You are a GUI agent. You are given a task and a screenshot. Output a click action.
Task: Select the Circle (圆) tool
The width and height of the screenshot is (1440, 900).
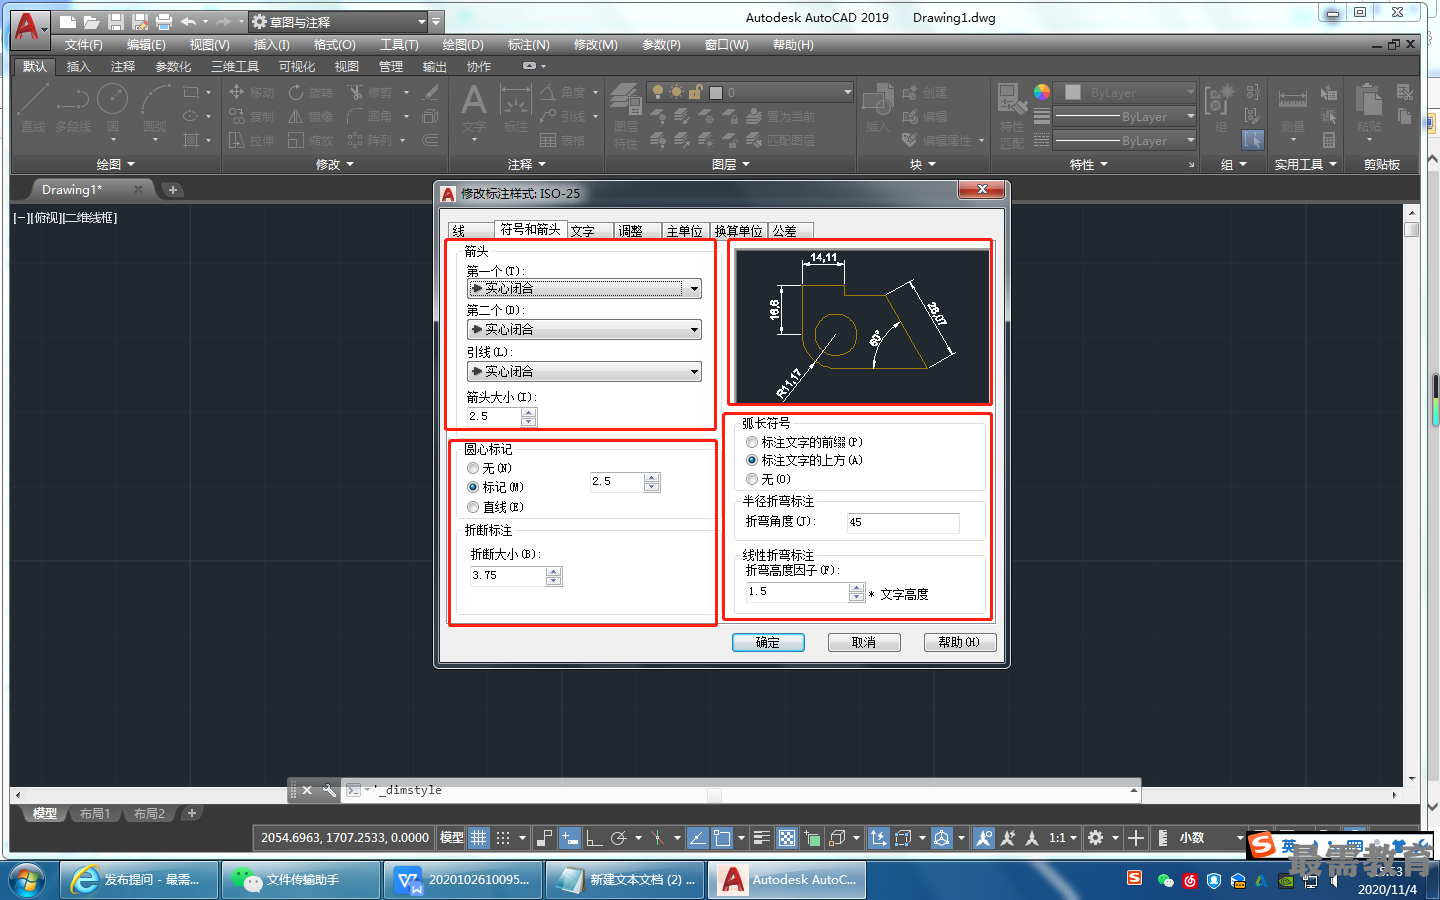point(112,108)
